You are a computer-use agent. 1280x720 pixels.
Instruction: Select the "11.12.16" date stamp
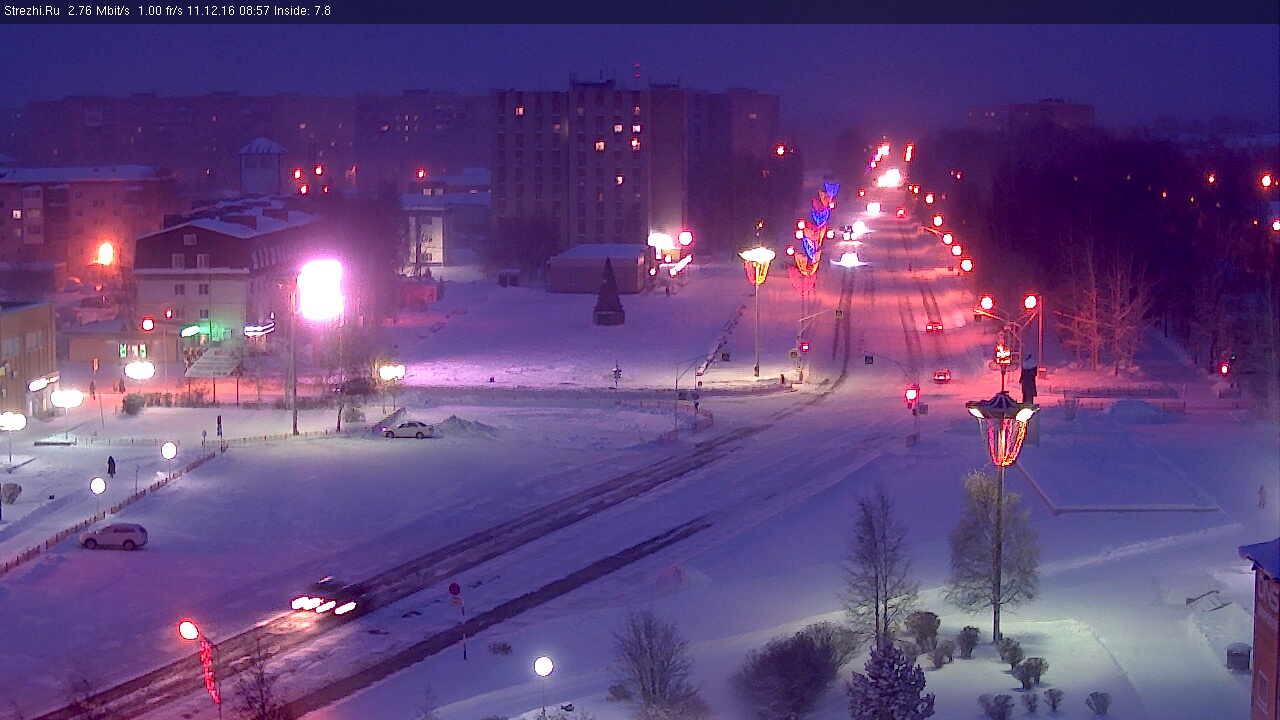210,11
